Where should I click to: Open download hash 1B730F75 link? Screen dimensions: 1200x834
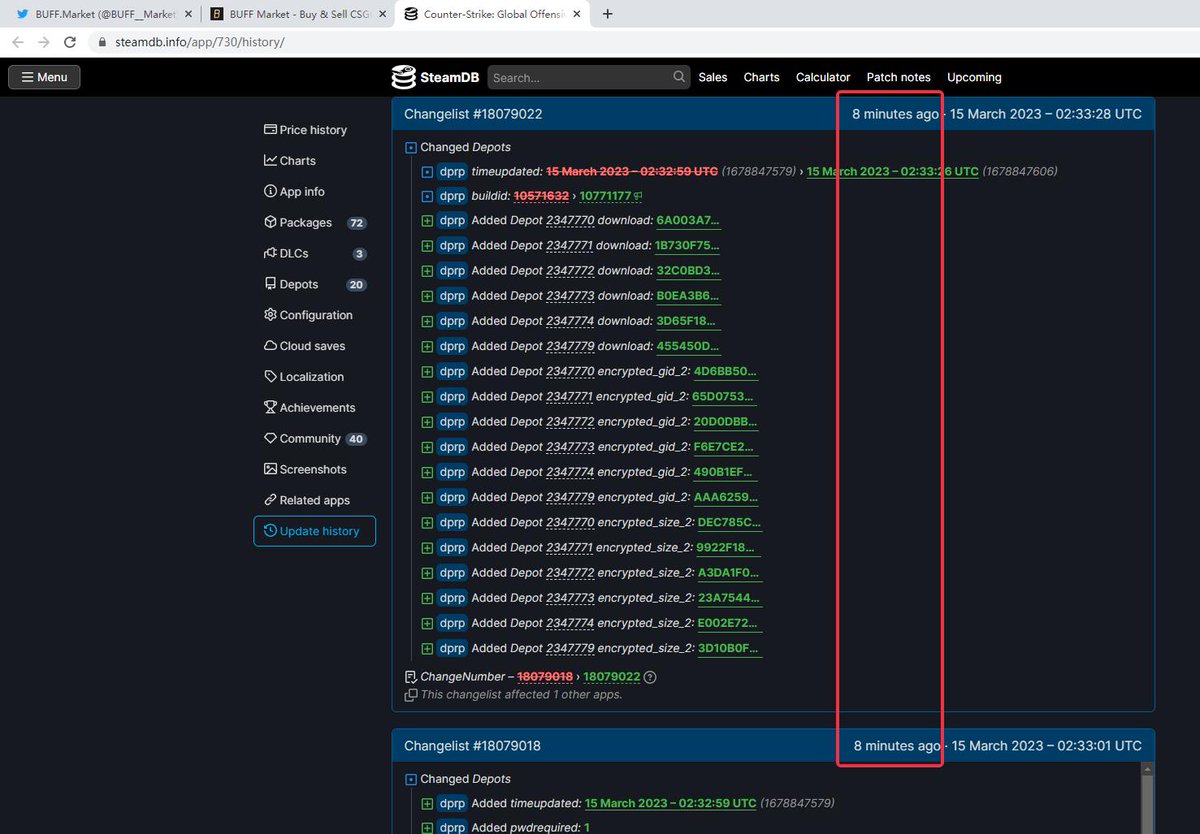688,246
